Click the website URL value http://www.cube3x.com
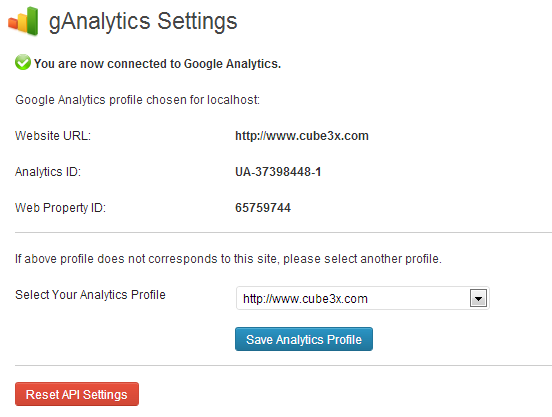The width and height of the screenshot is (552, 417). pyautogui.click(x=302, y=136)
